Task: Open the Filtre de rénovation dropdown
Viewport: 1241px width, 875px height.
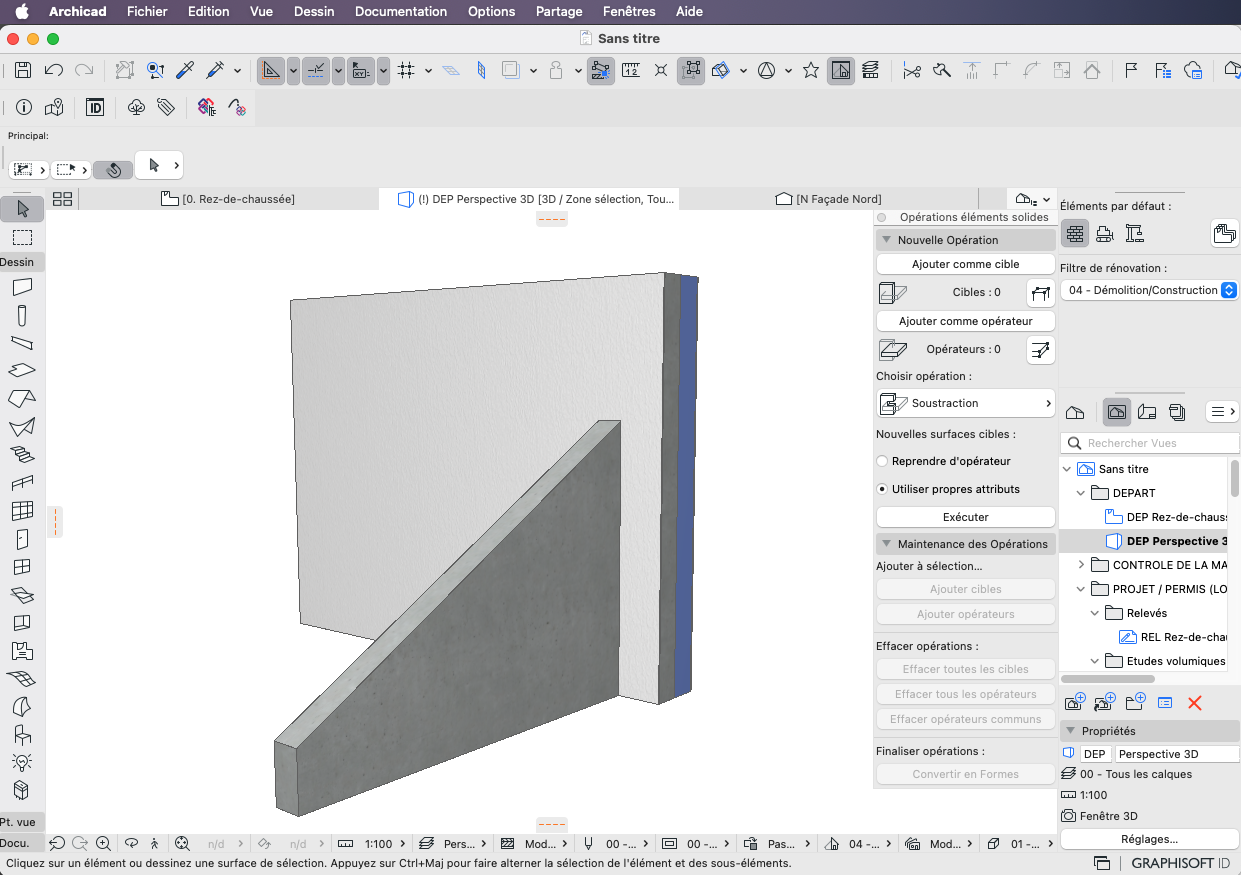Action: pos(1149,290)
